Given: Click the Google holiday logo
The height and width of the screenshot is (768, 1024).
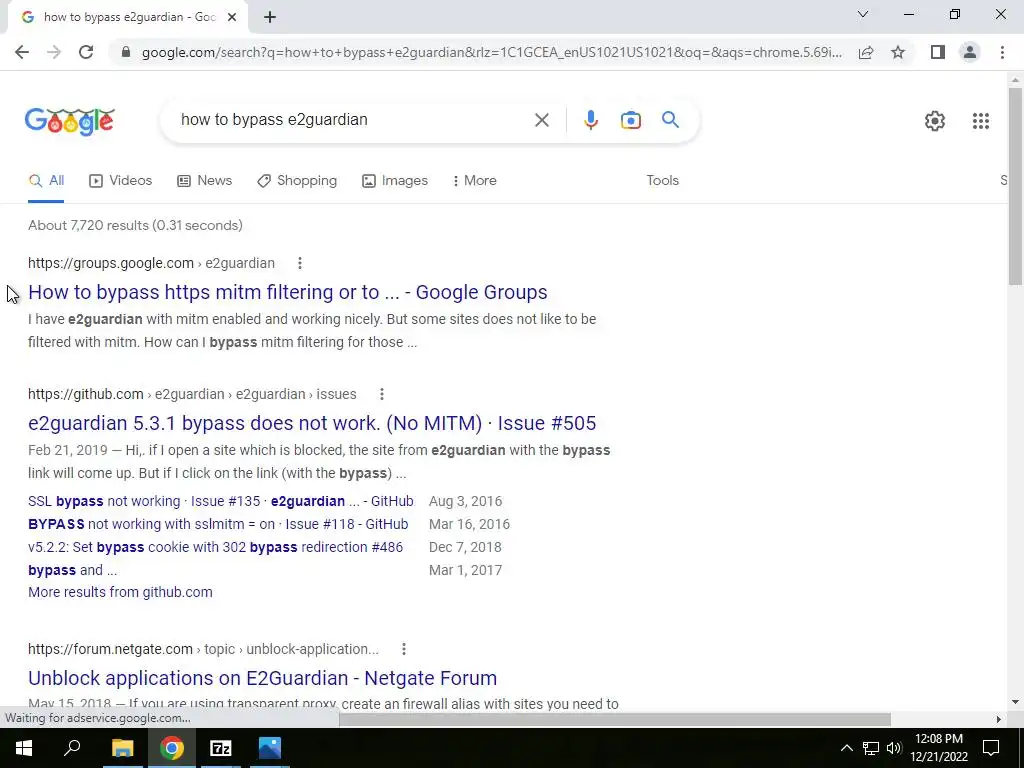Looking at the screenshot, I should (x=70, y=121).
